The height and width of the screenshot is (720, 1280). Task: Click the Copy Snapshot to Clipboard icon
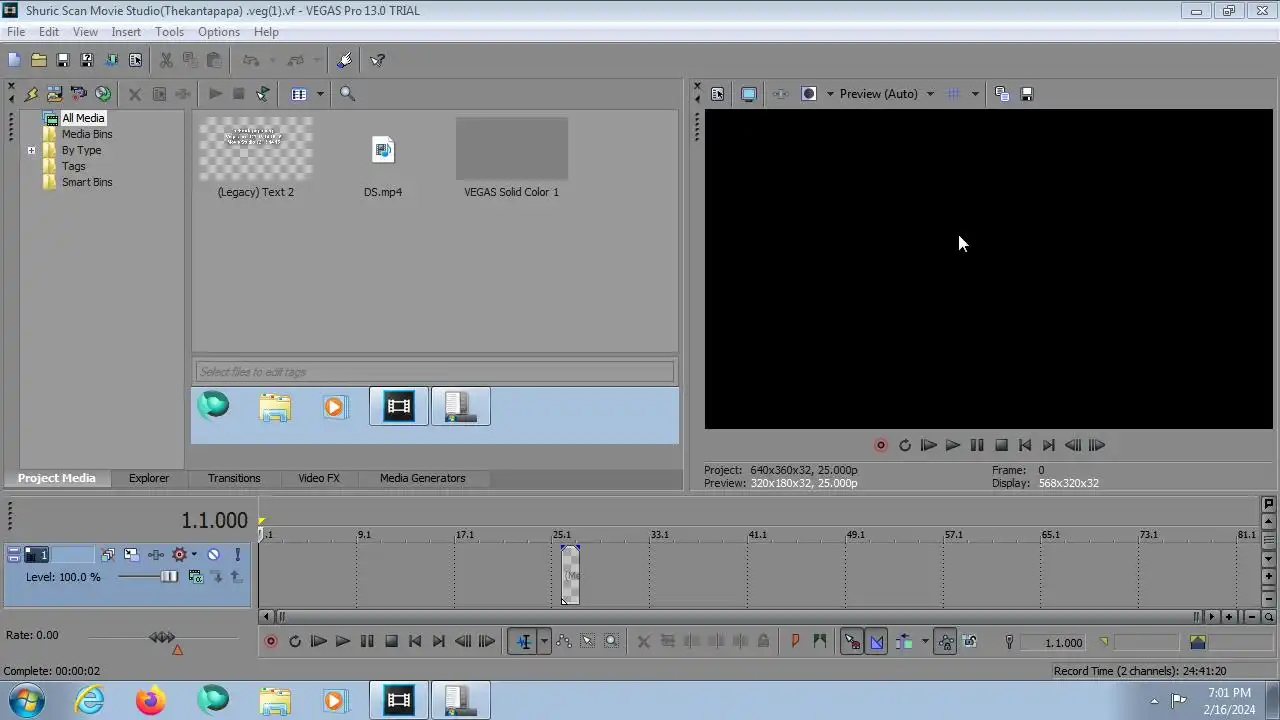[x=1002, y=94]
